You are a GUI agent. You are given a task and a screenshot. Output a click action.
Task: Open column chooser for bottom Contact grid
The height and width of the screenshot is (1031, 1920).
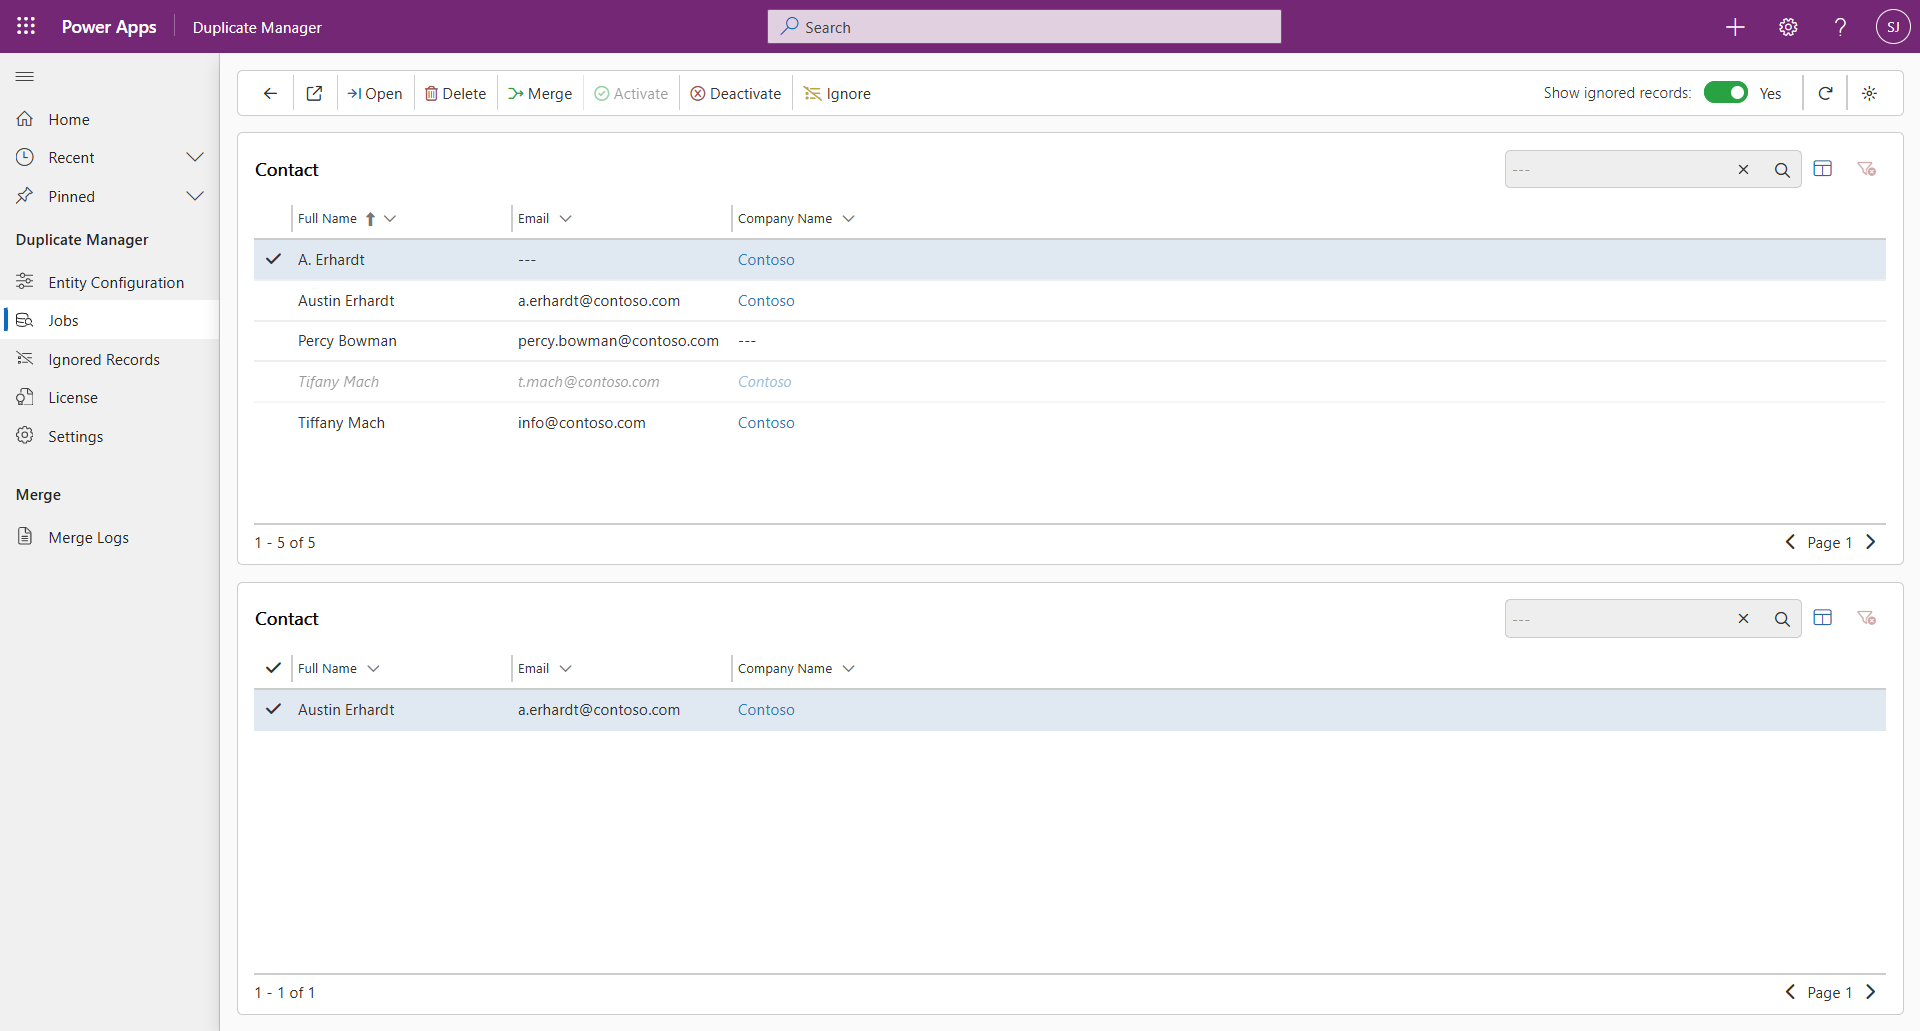[1823, 618]
